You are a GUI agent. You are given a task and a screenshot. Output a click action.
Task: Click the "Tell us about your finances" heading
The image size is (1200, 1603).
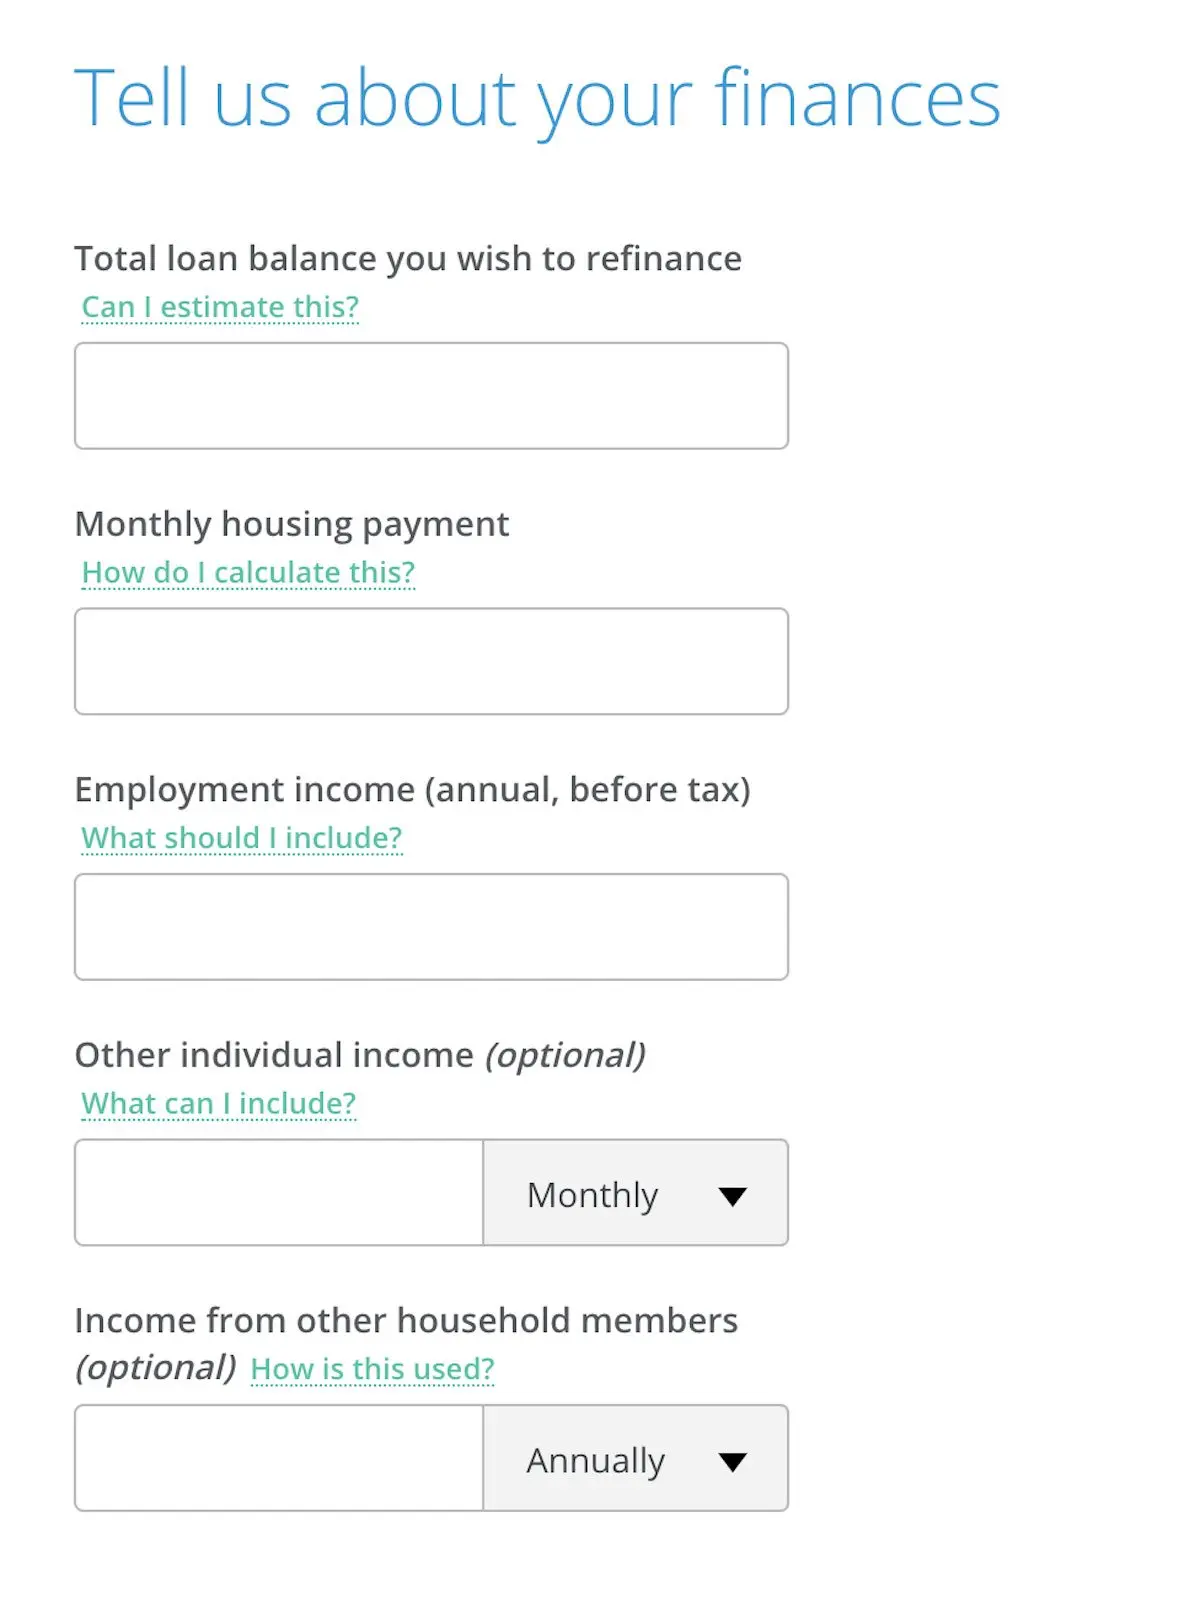click(537, 99)
